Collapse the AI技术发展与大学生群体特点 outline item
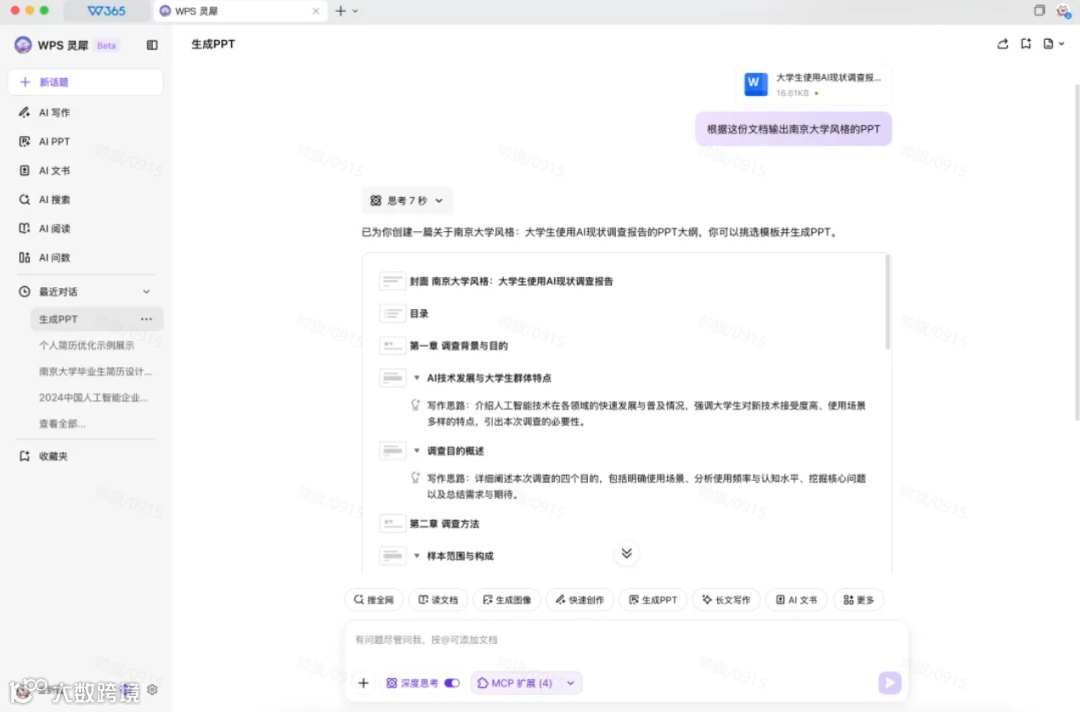 tap(417, 378)
